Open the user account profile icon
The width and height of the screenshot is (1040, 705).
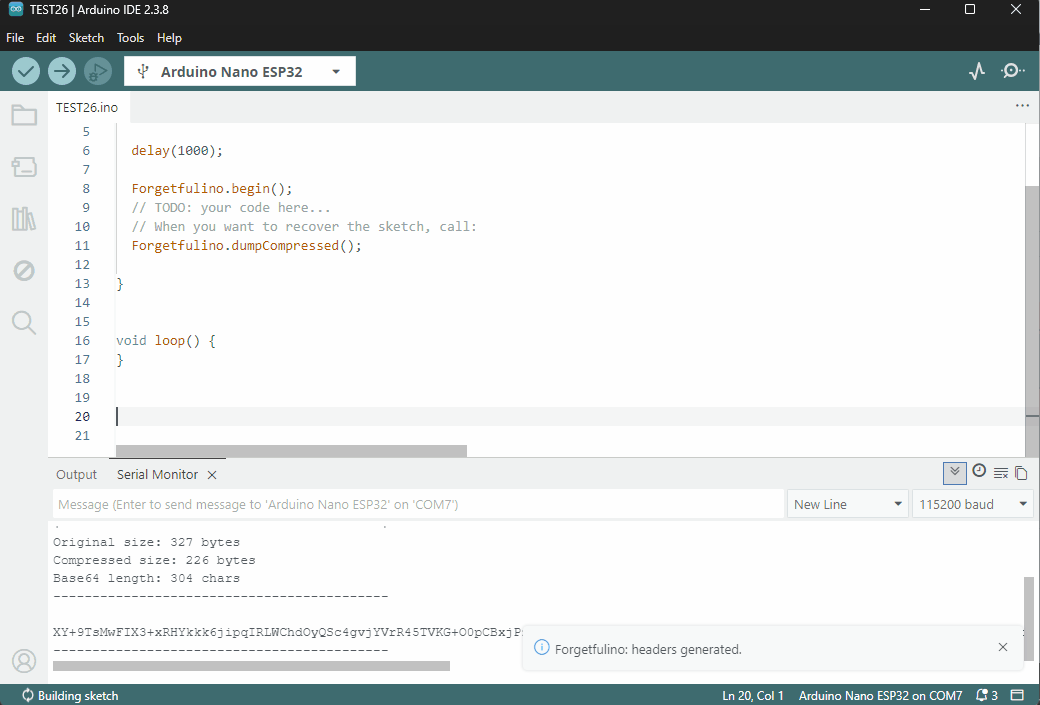click(x=24, y=661)
